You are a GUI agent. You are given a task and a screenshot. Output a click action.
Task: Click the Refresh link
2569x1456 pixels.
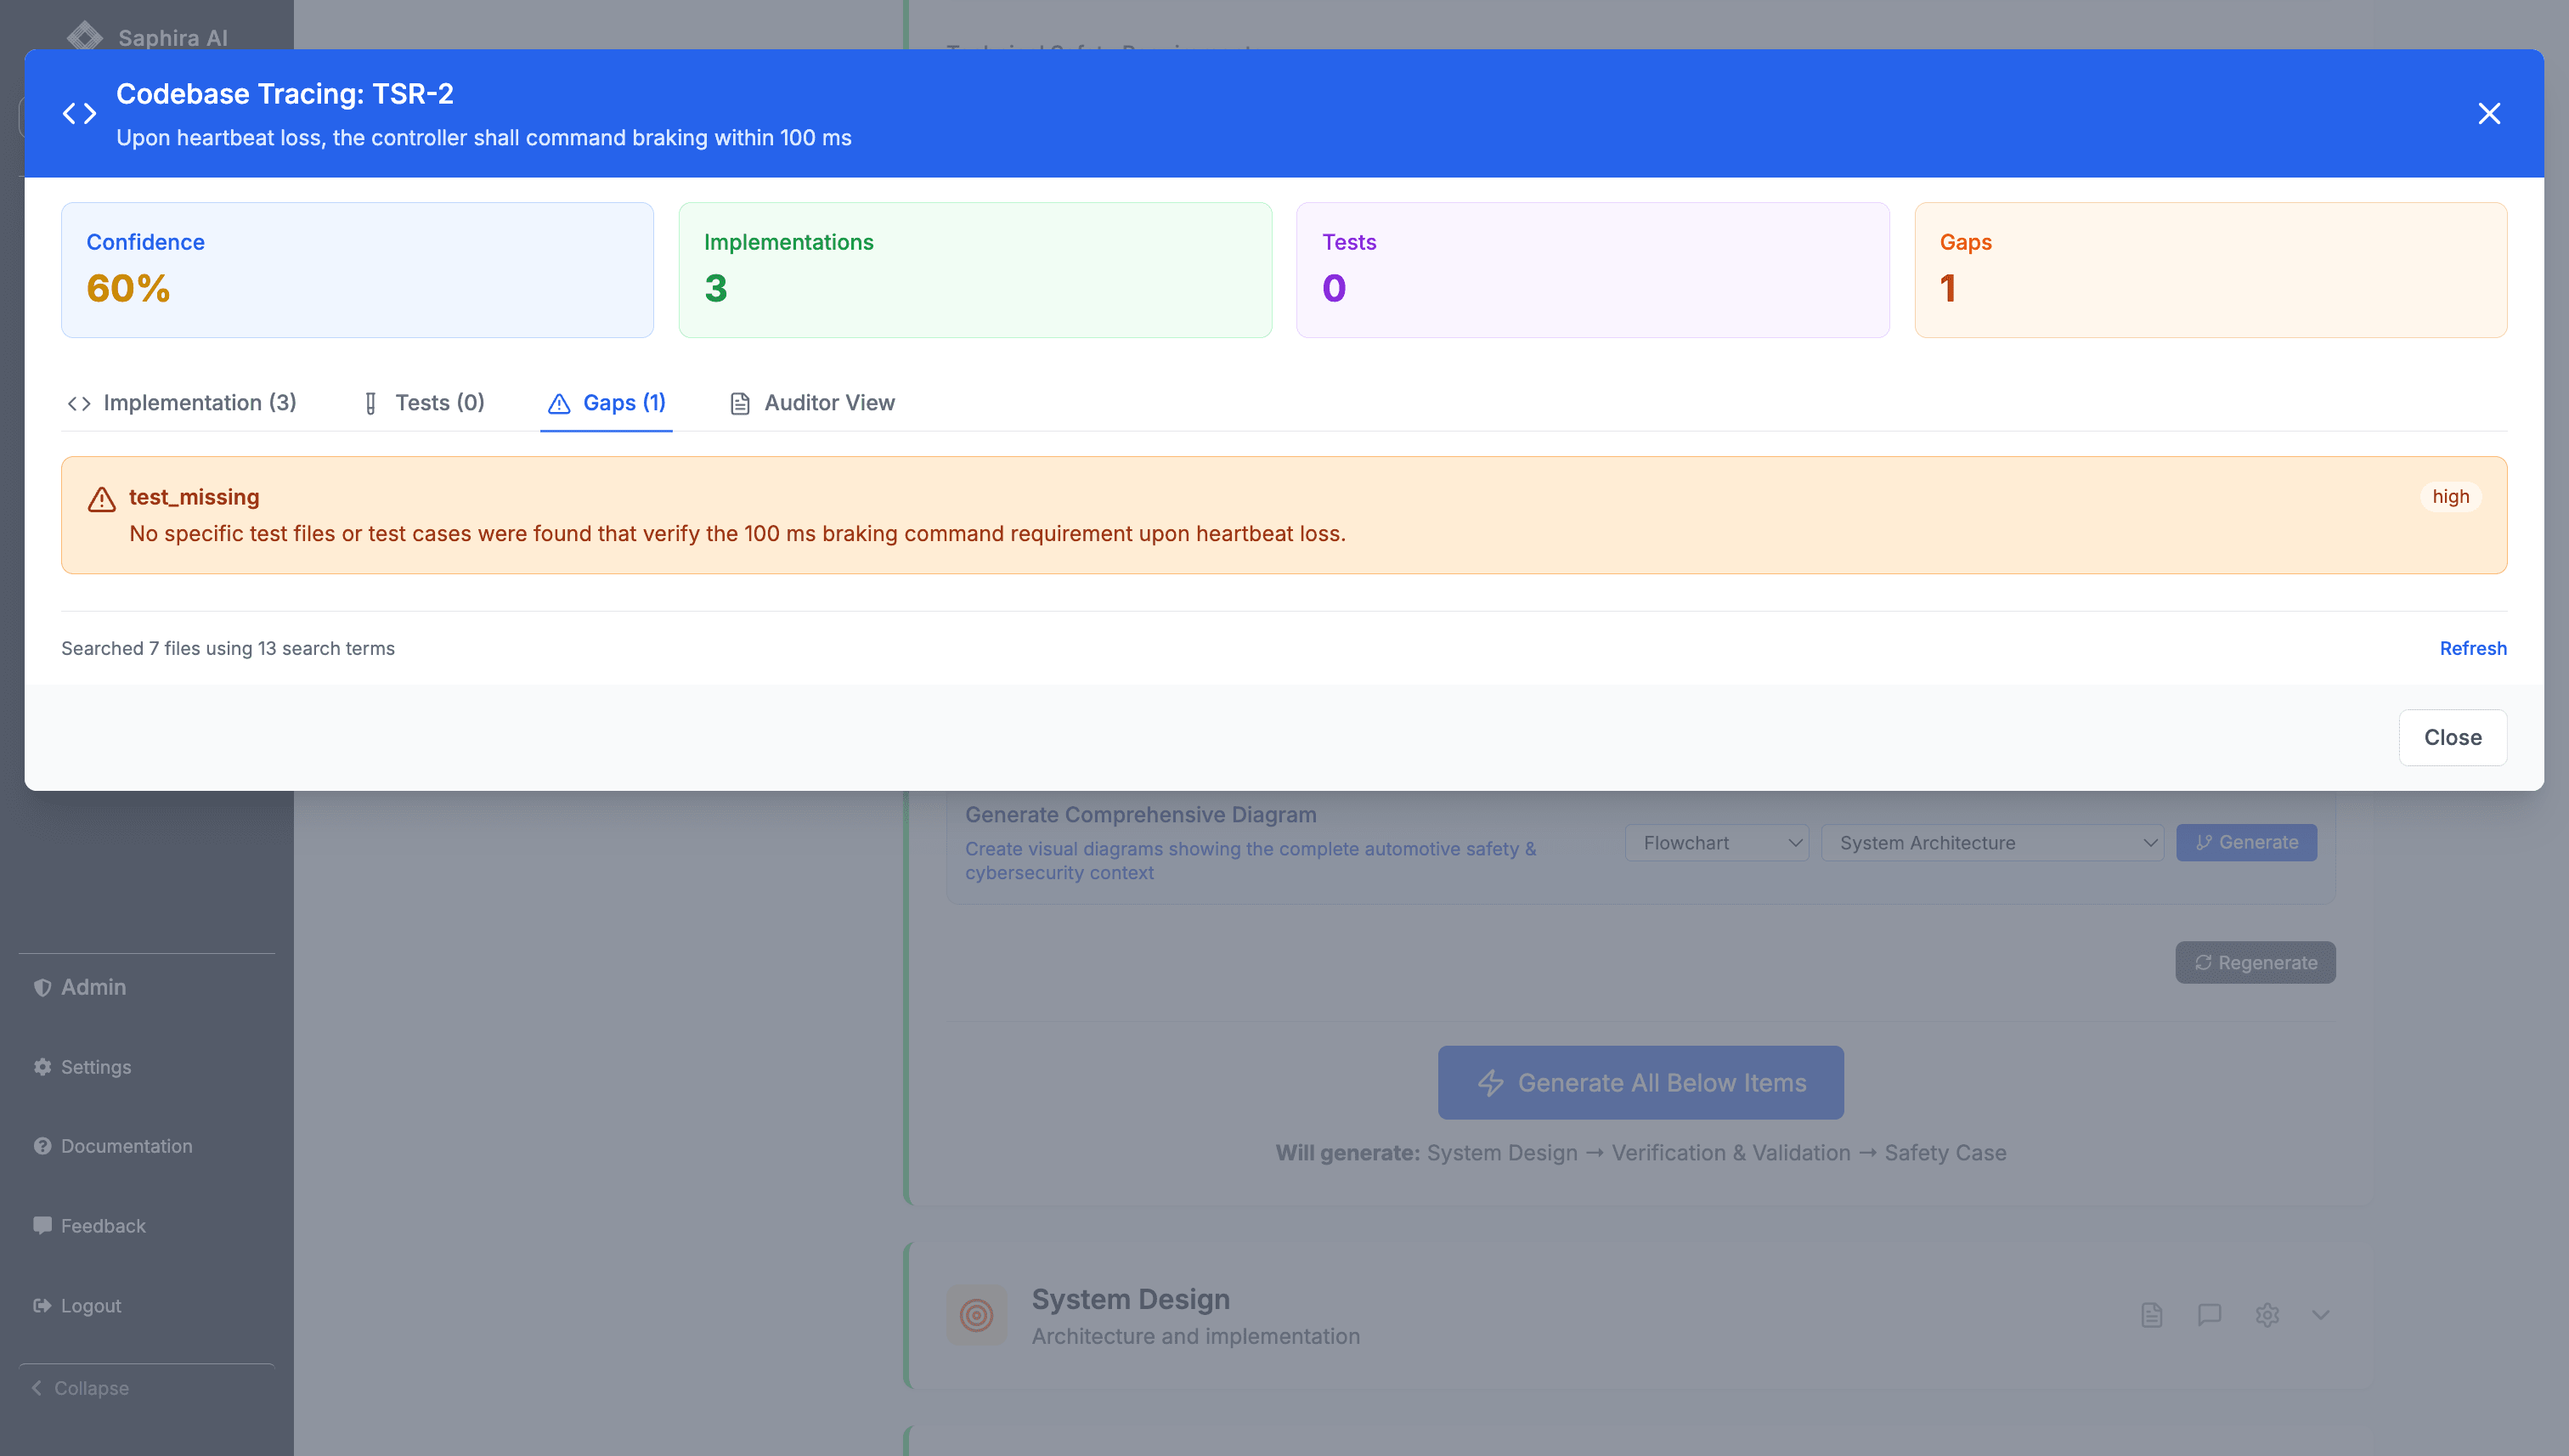click(x=2472, y=648)
